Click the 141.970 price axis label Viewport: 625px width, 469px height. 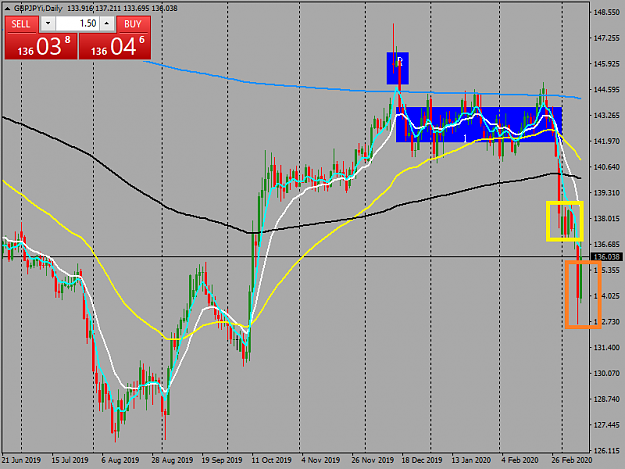(x=607, y=141)
